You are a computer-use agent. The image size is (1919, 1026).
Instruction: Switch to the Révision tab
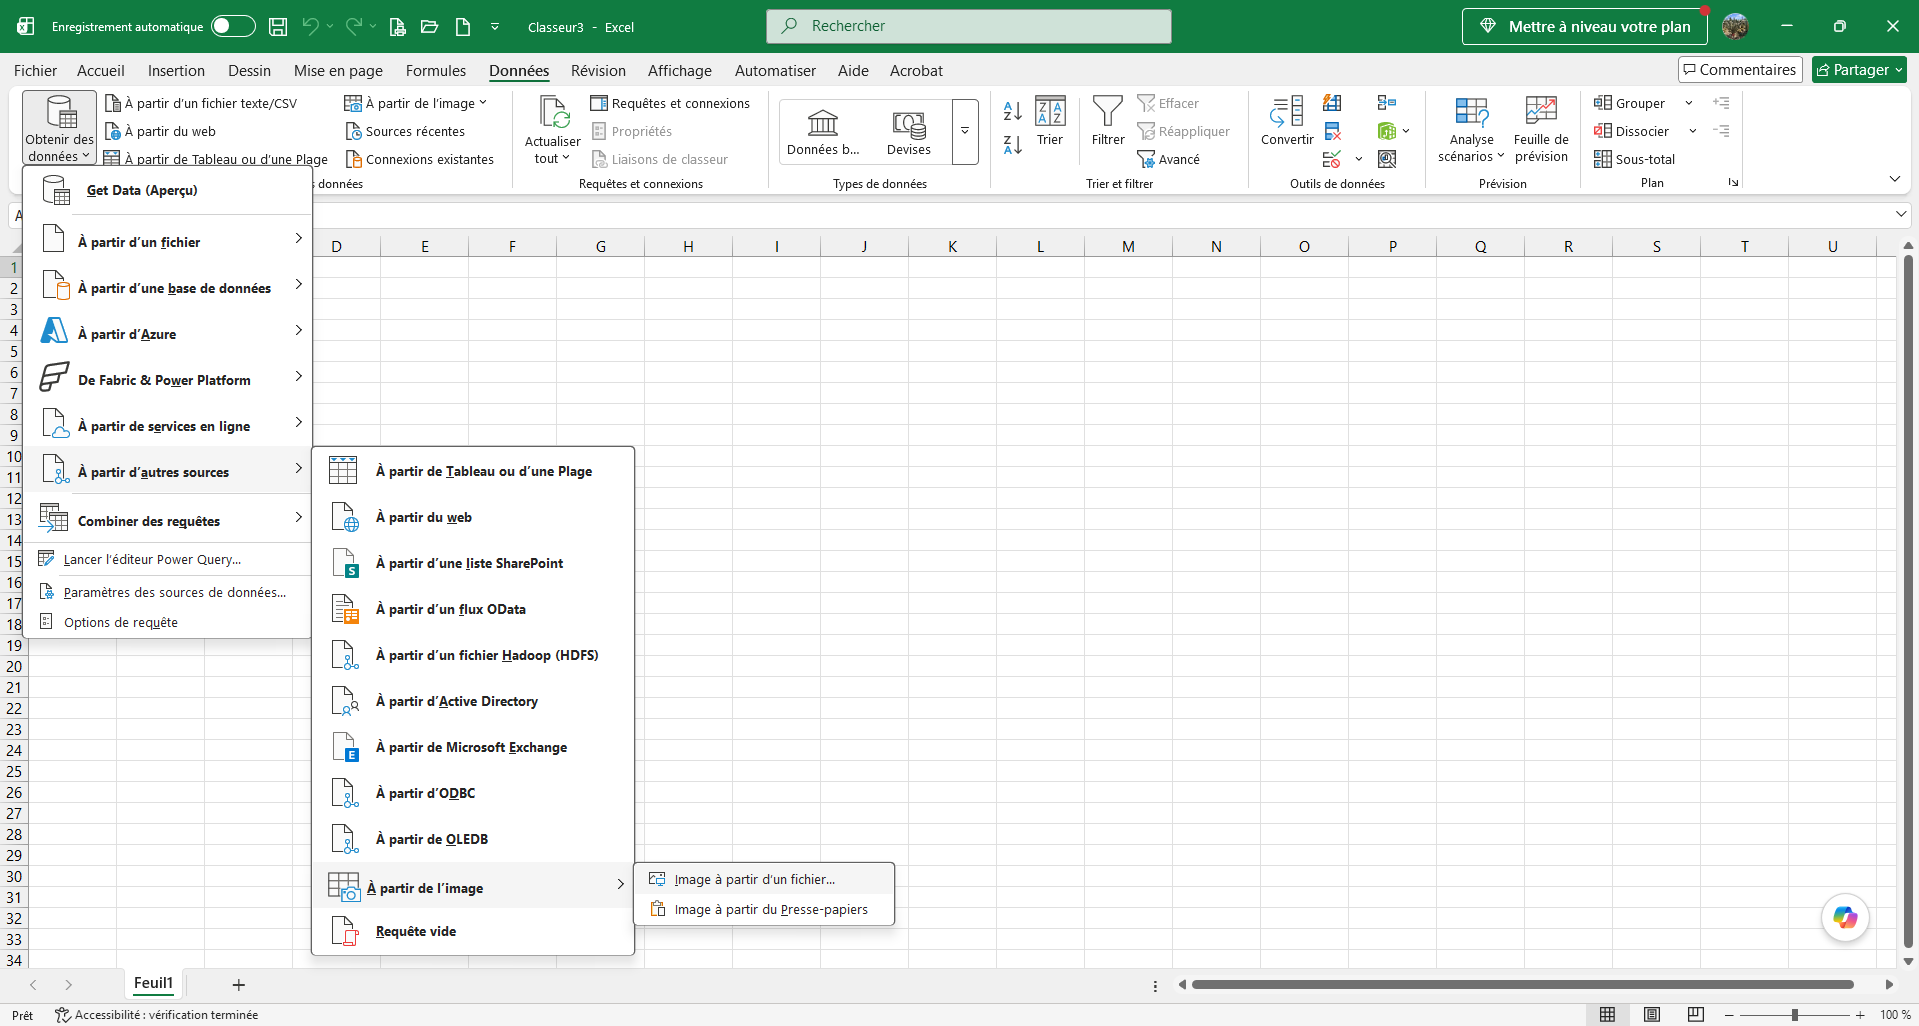598,71
